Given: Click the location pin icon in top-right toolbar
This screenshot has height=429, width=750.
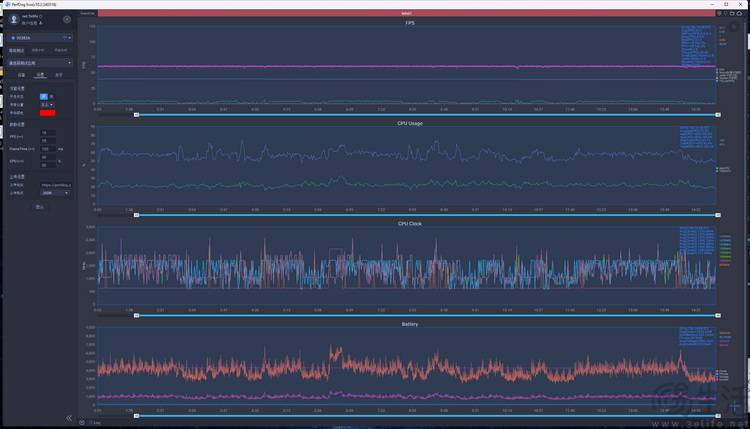Looking at the screenshot, I should coord(726,13).
